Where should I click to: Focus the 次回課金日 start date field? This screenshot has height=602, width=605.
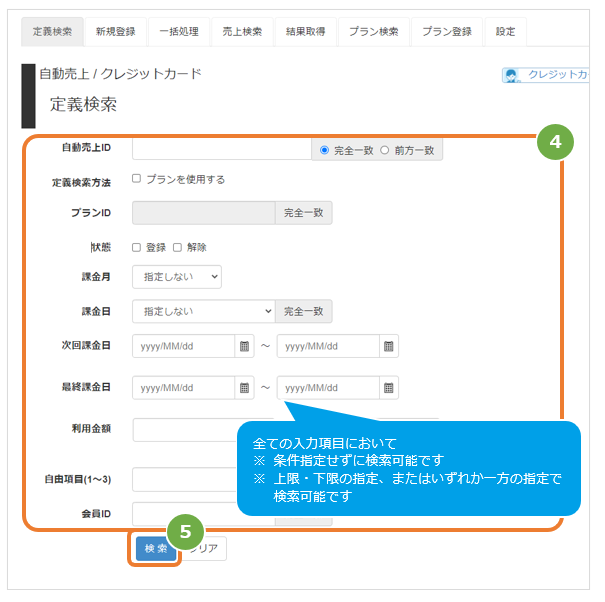(x=184, y=346)
